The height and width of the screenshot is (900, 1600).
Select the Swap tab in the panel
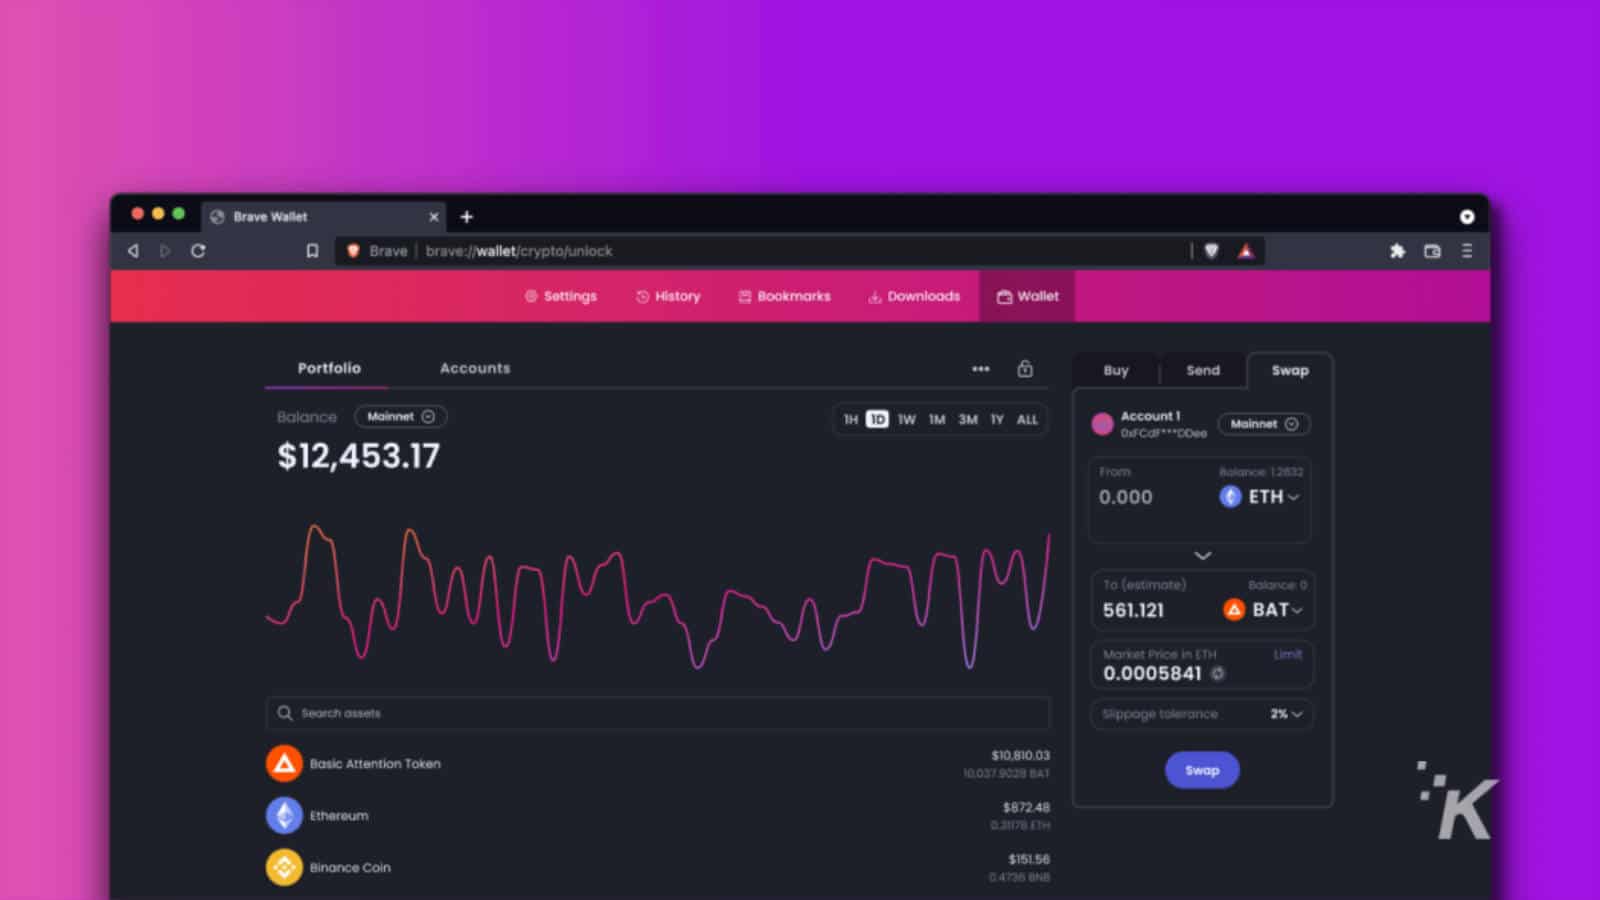pos(1290,370)
